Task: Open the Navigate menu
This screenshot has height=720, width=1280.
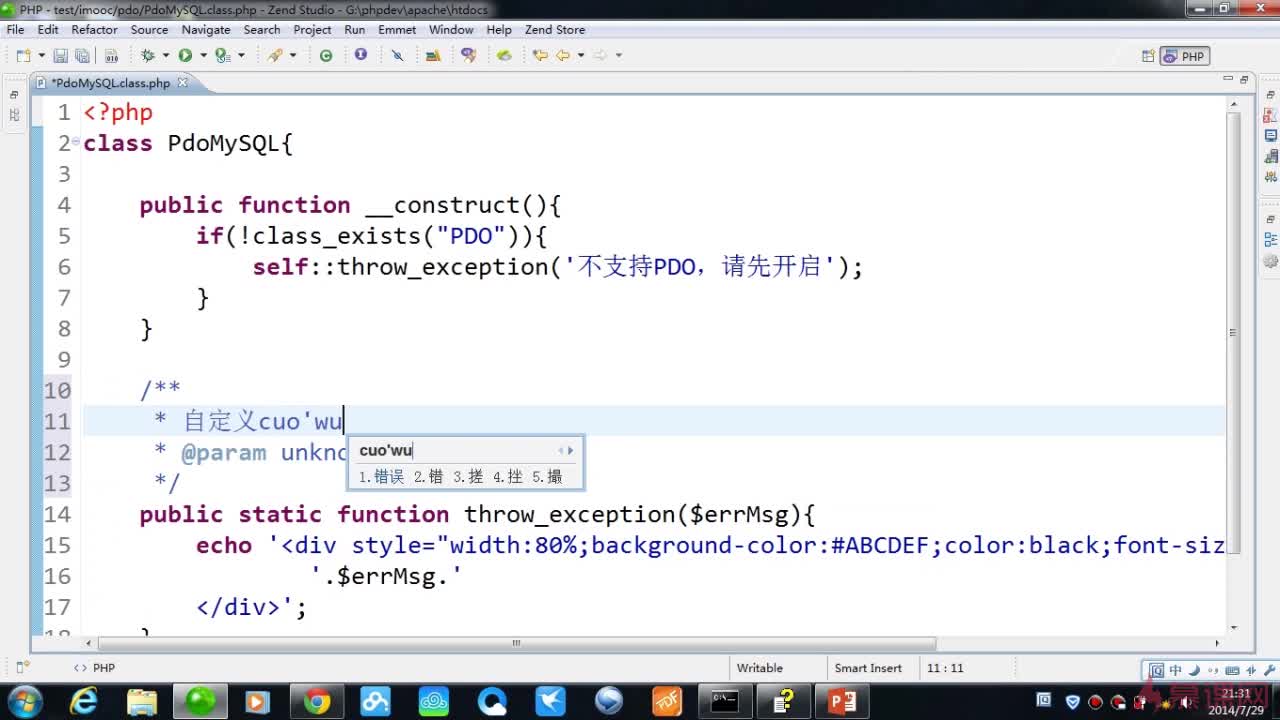Action: [x=206, y=30]
